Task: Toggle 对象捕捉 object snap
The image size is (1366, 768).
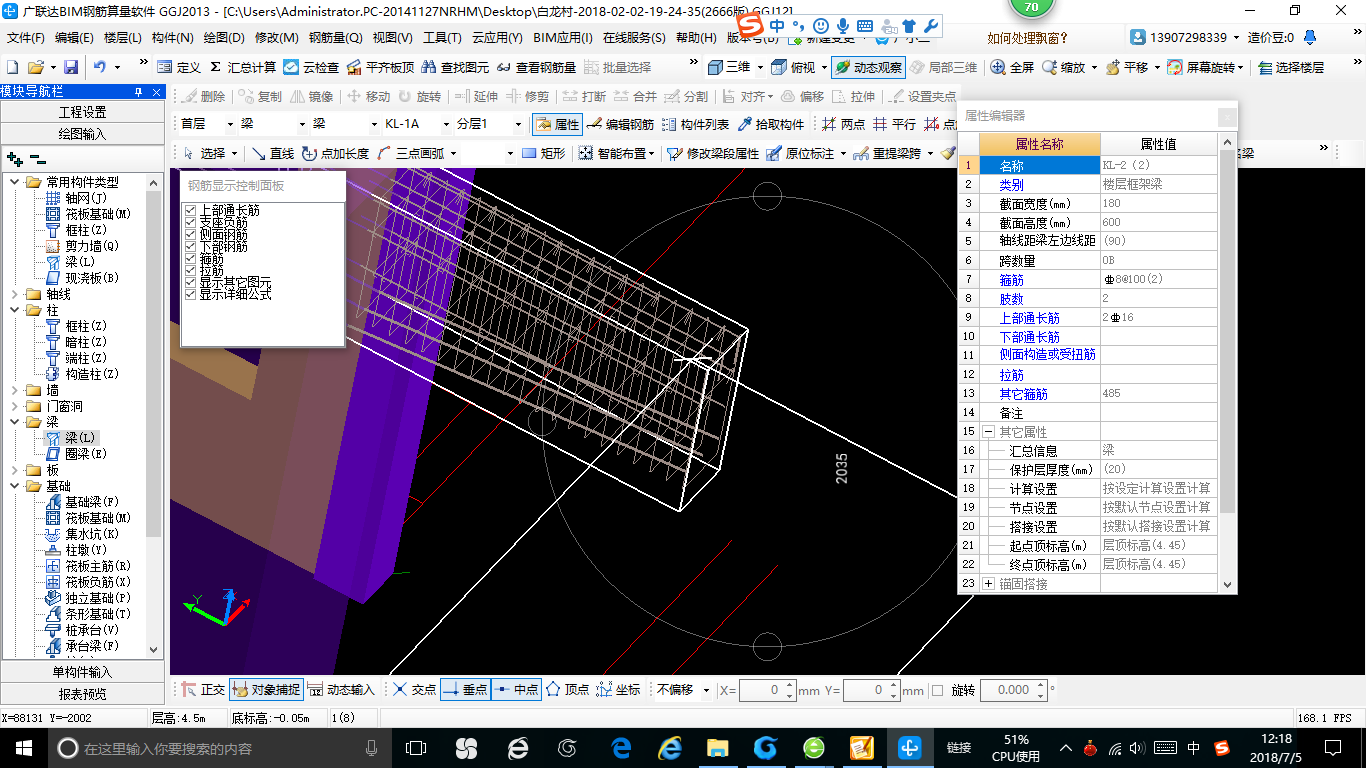Action: coord(266,689)
